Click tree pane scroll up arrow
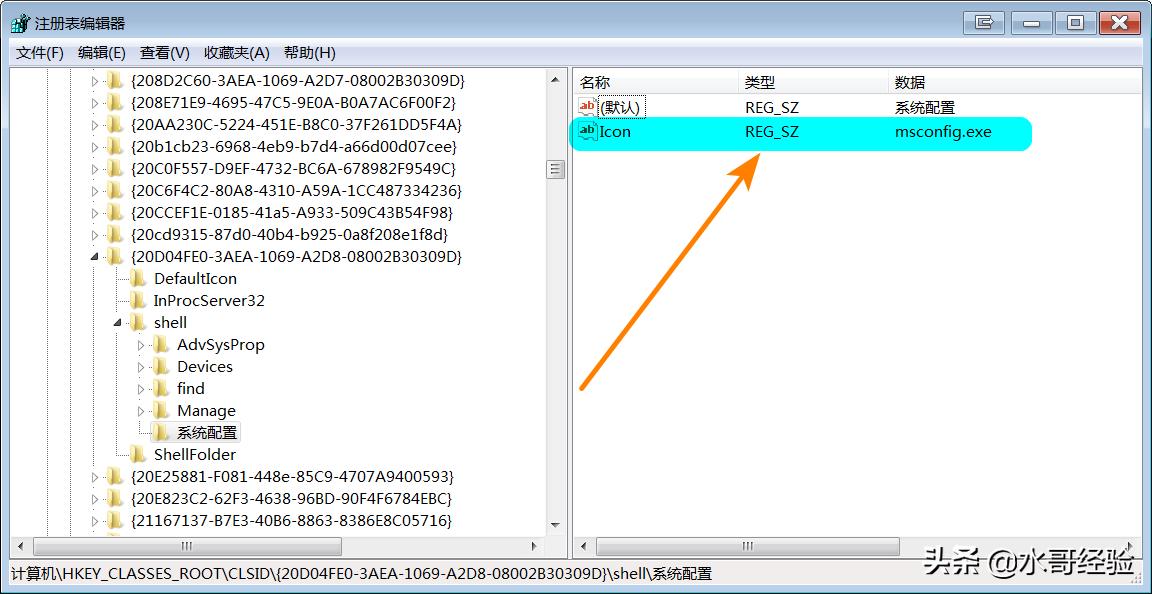The width and height of the screenshot is (1152, 594). click(556, 79)
